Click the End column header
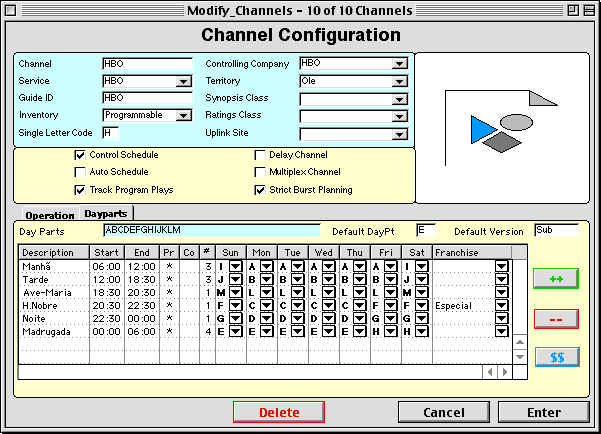The image size is (601, 434). 142,253
